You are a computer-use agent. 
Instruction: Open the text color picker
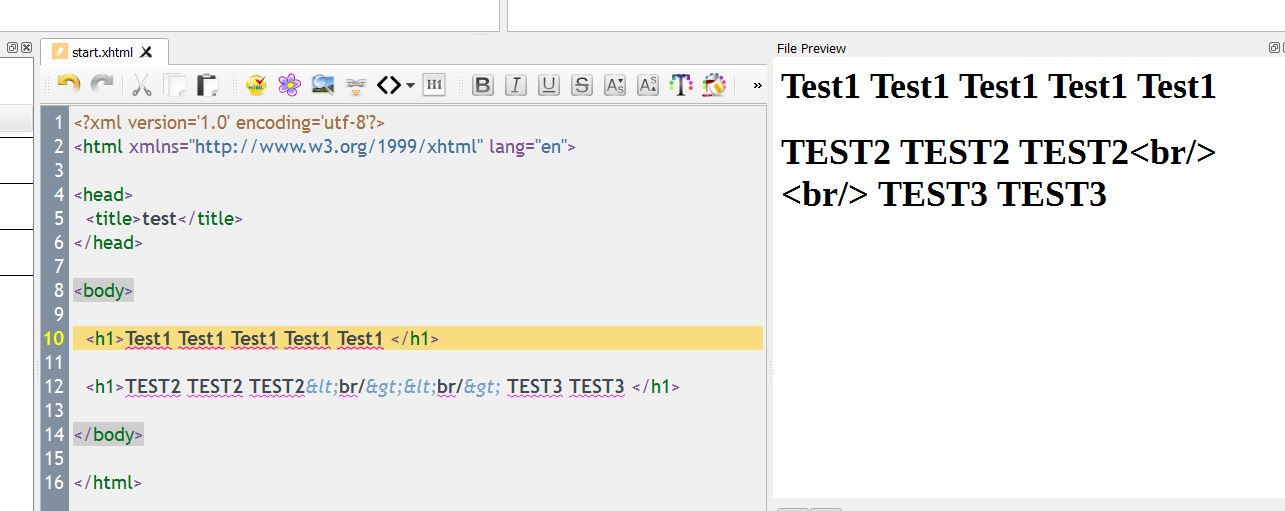coord(681,85)
